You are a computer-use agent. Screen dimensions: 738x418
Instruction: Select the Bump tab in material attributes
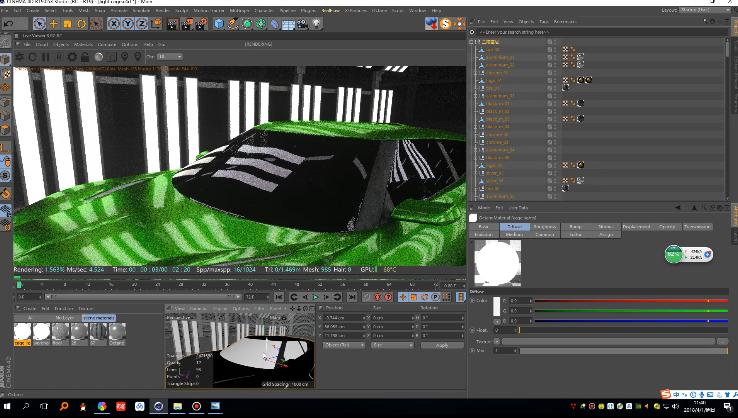[x=576, y=227]
